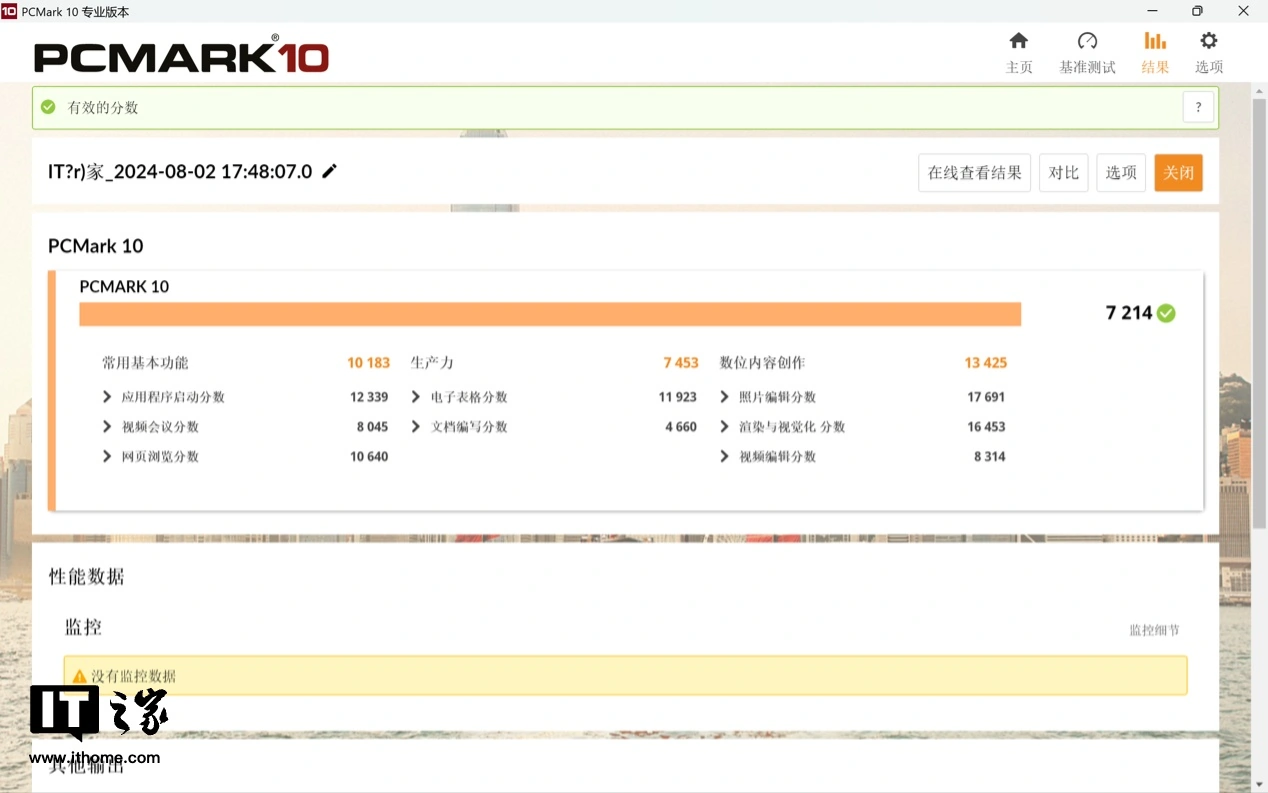Click the orange PCMark 10 score bar
Image resolution: width=1268 pixels, height=793 pixels.
(550, 314)
